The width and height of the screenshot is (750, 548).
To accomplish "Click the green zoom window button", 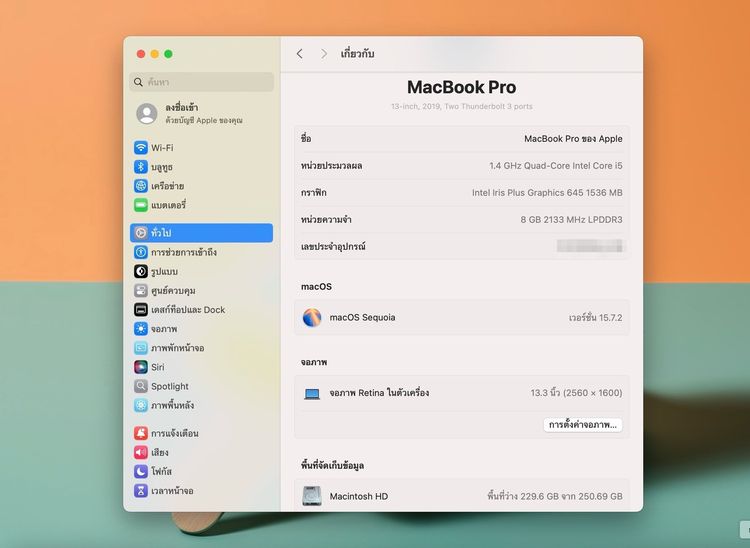I will coord(168,54).
